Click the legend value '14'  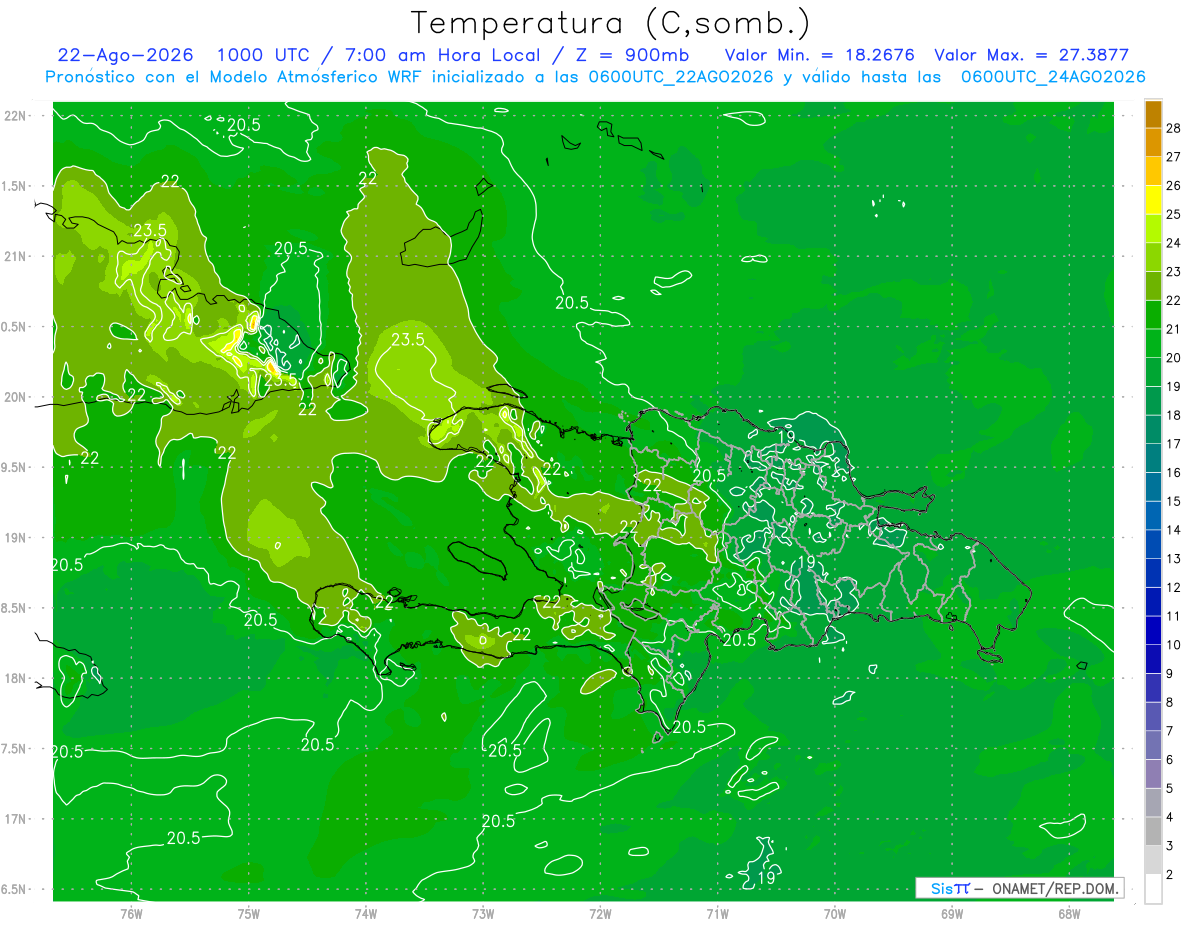tap(1174, 530)
